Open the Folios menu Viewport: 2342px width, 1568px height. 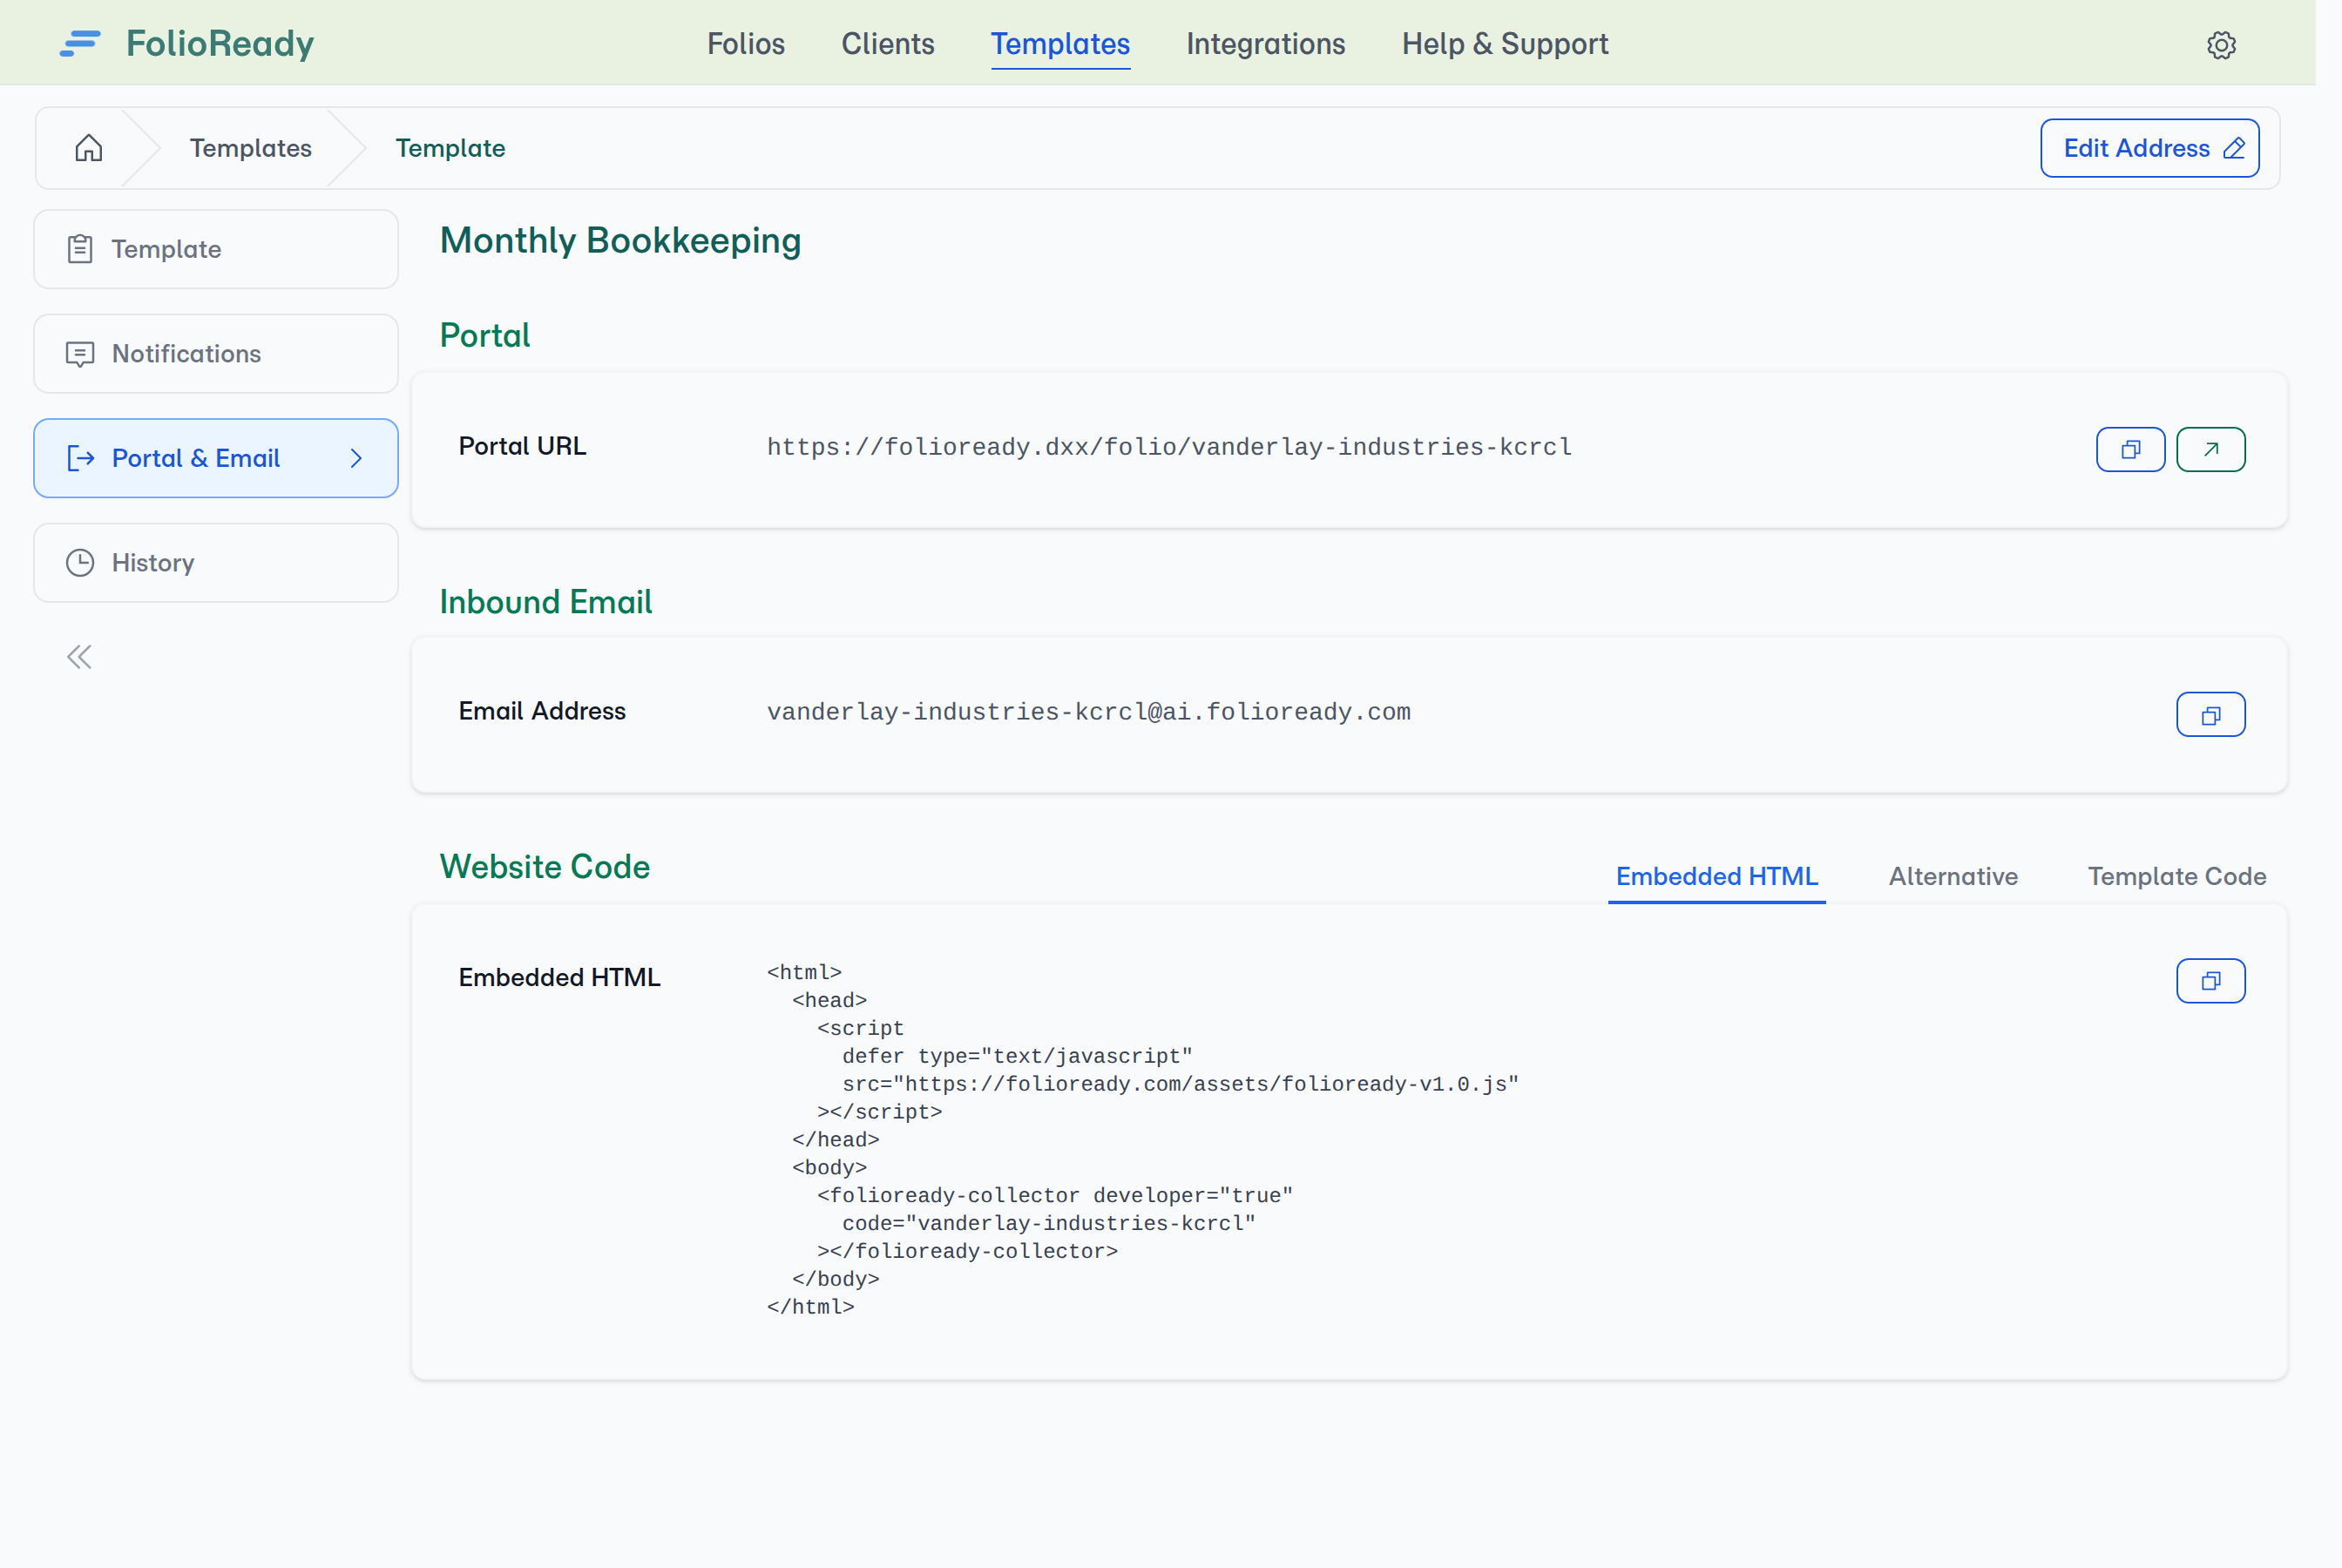746,44
